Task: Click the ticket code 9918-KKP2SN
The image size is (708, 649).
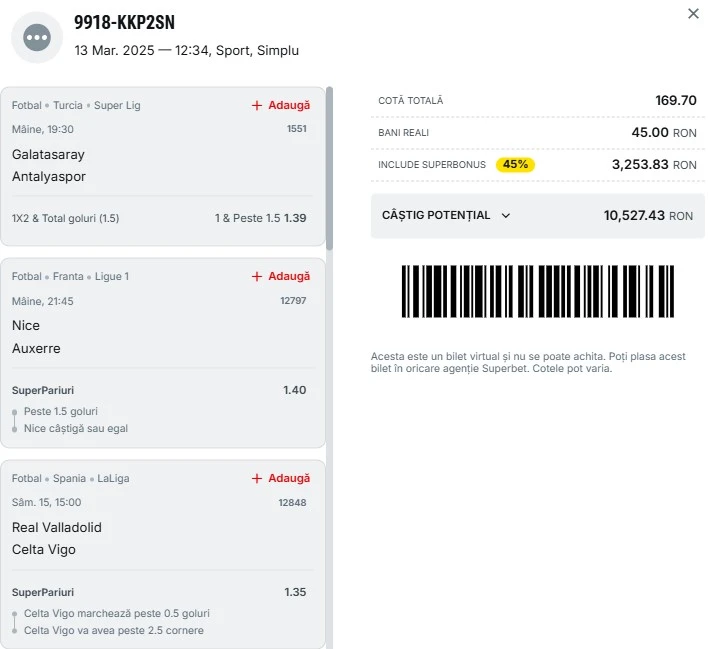Action: pos(124,22)
